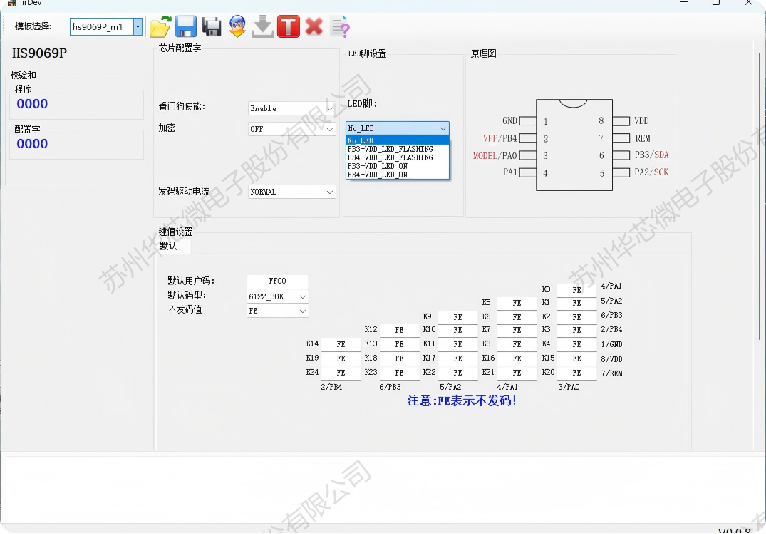Click the config word checksum 0000

pos(32,144)
